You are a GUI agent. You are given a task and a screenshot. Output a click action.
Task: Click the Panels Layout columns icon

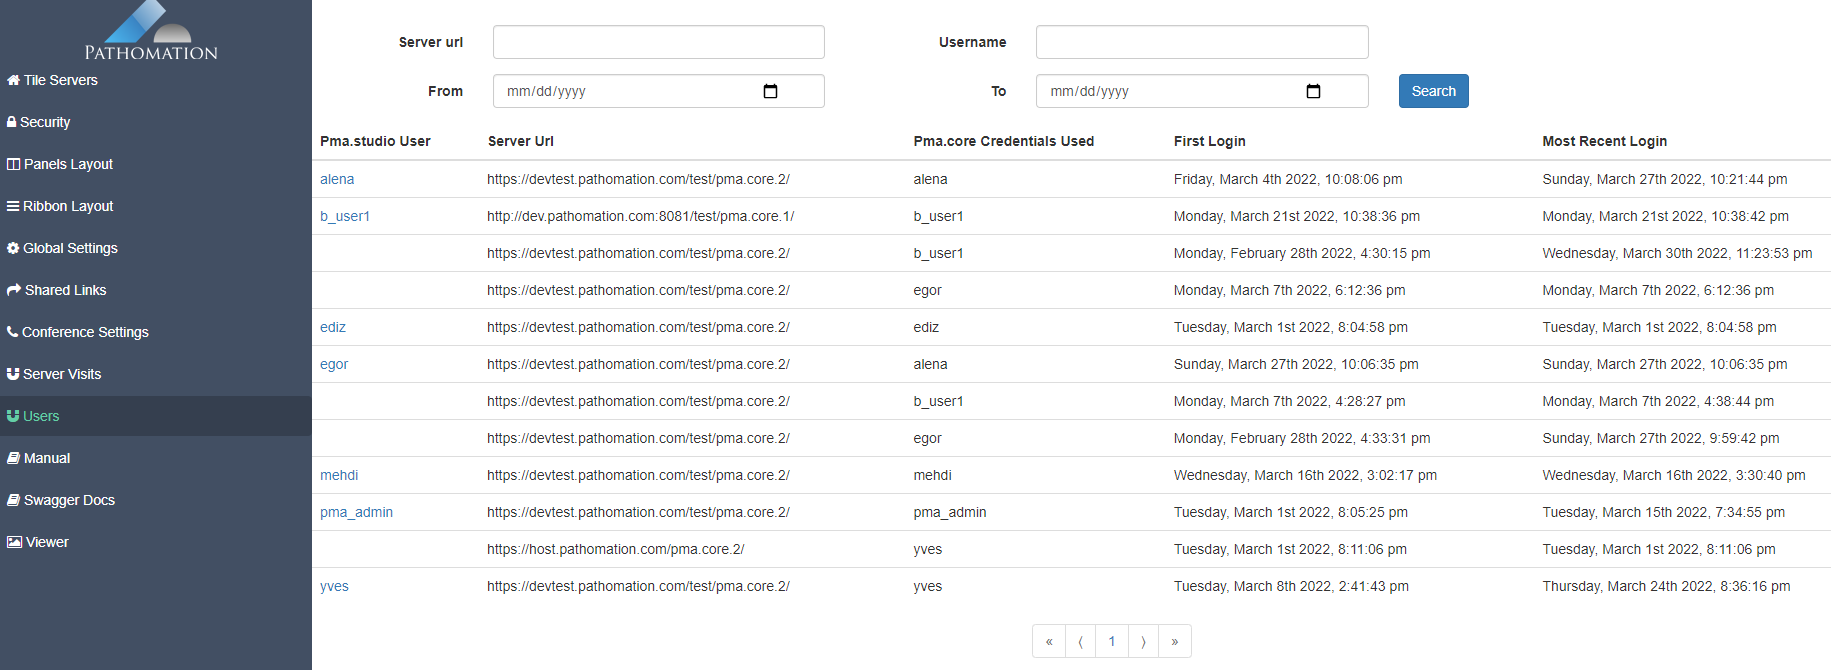pos(13,164)
